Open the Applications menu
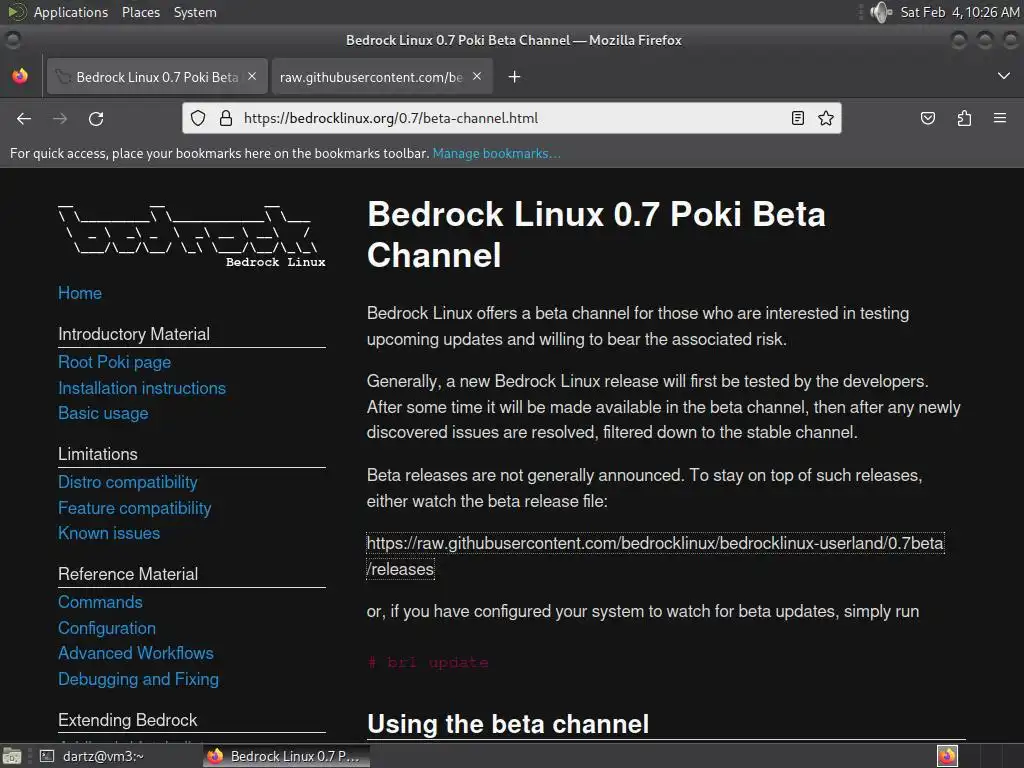Viewport: 1024px width, 768px height. (71, 12)
